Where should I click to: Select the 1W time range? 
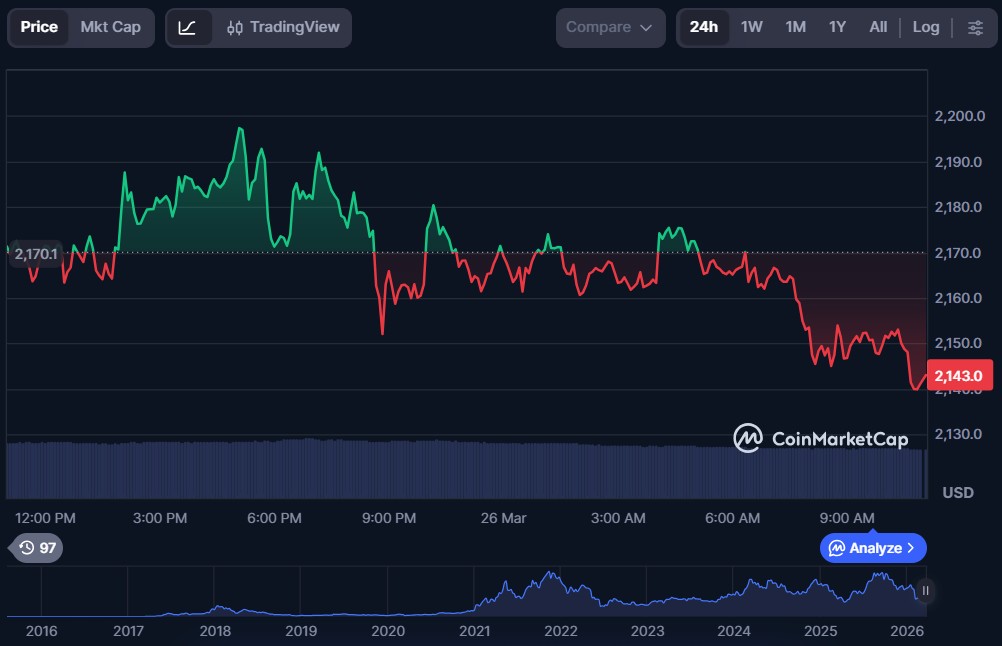click(x=751, y=28)
